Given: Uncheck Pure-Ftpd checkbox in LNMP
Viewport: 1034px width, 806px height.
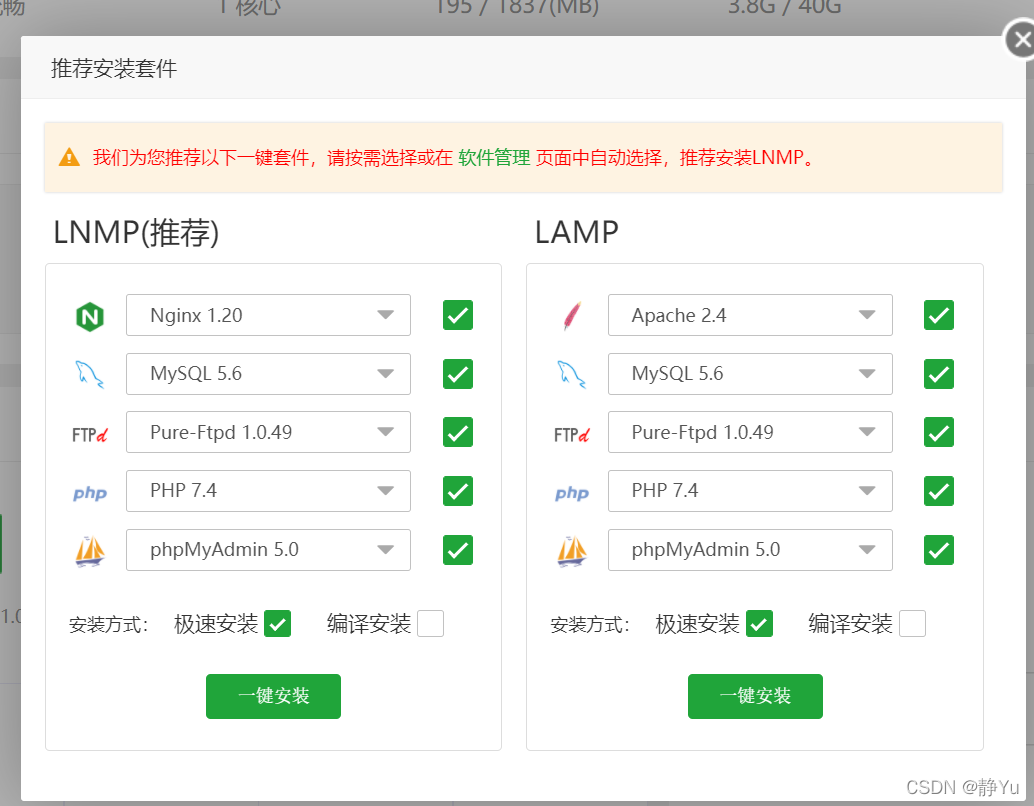Looking at the screenshot, I should point(458,432).
